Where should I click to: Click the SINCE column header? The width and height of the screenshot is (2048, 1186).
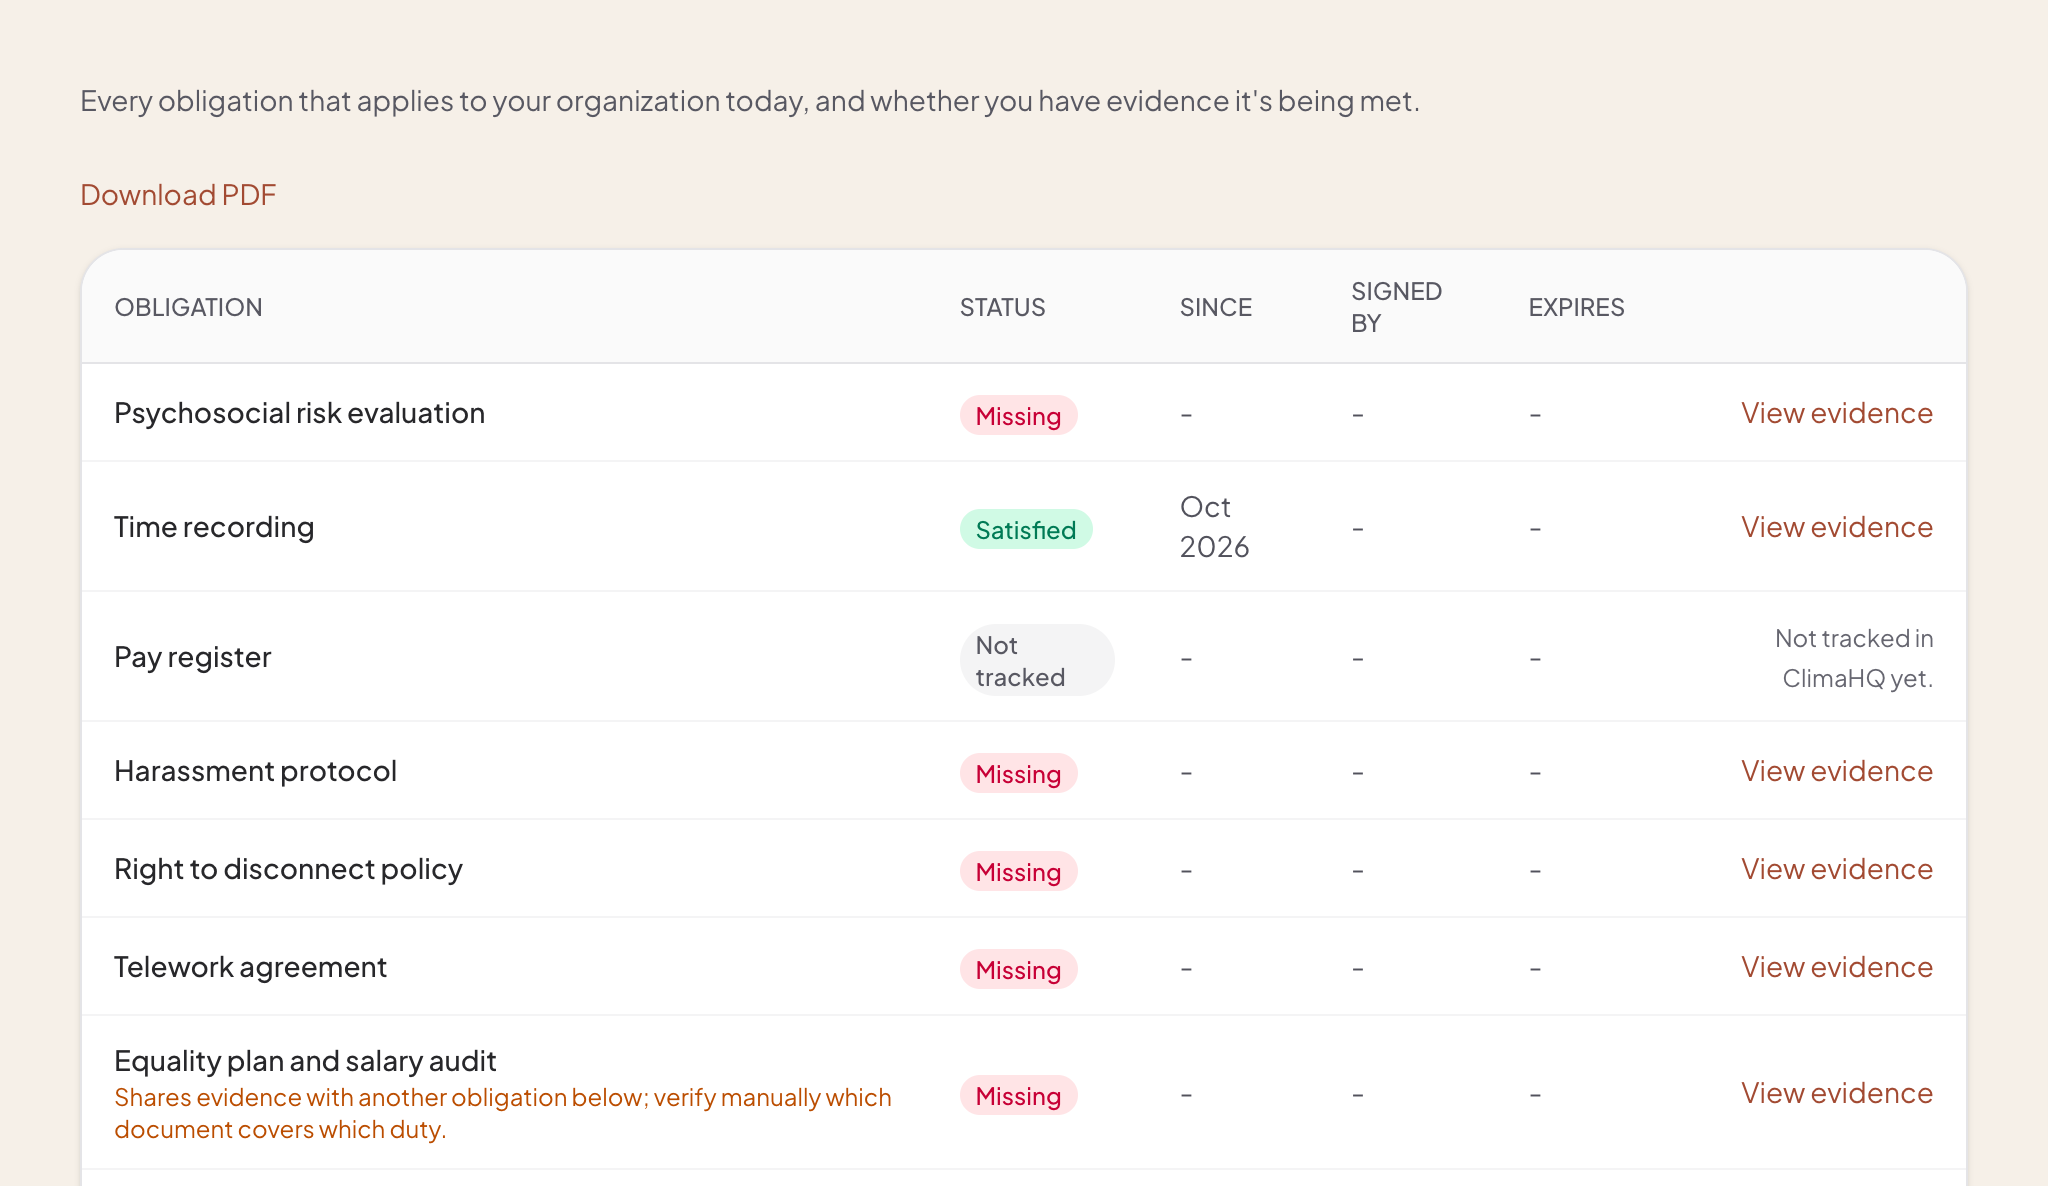1215,307
